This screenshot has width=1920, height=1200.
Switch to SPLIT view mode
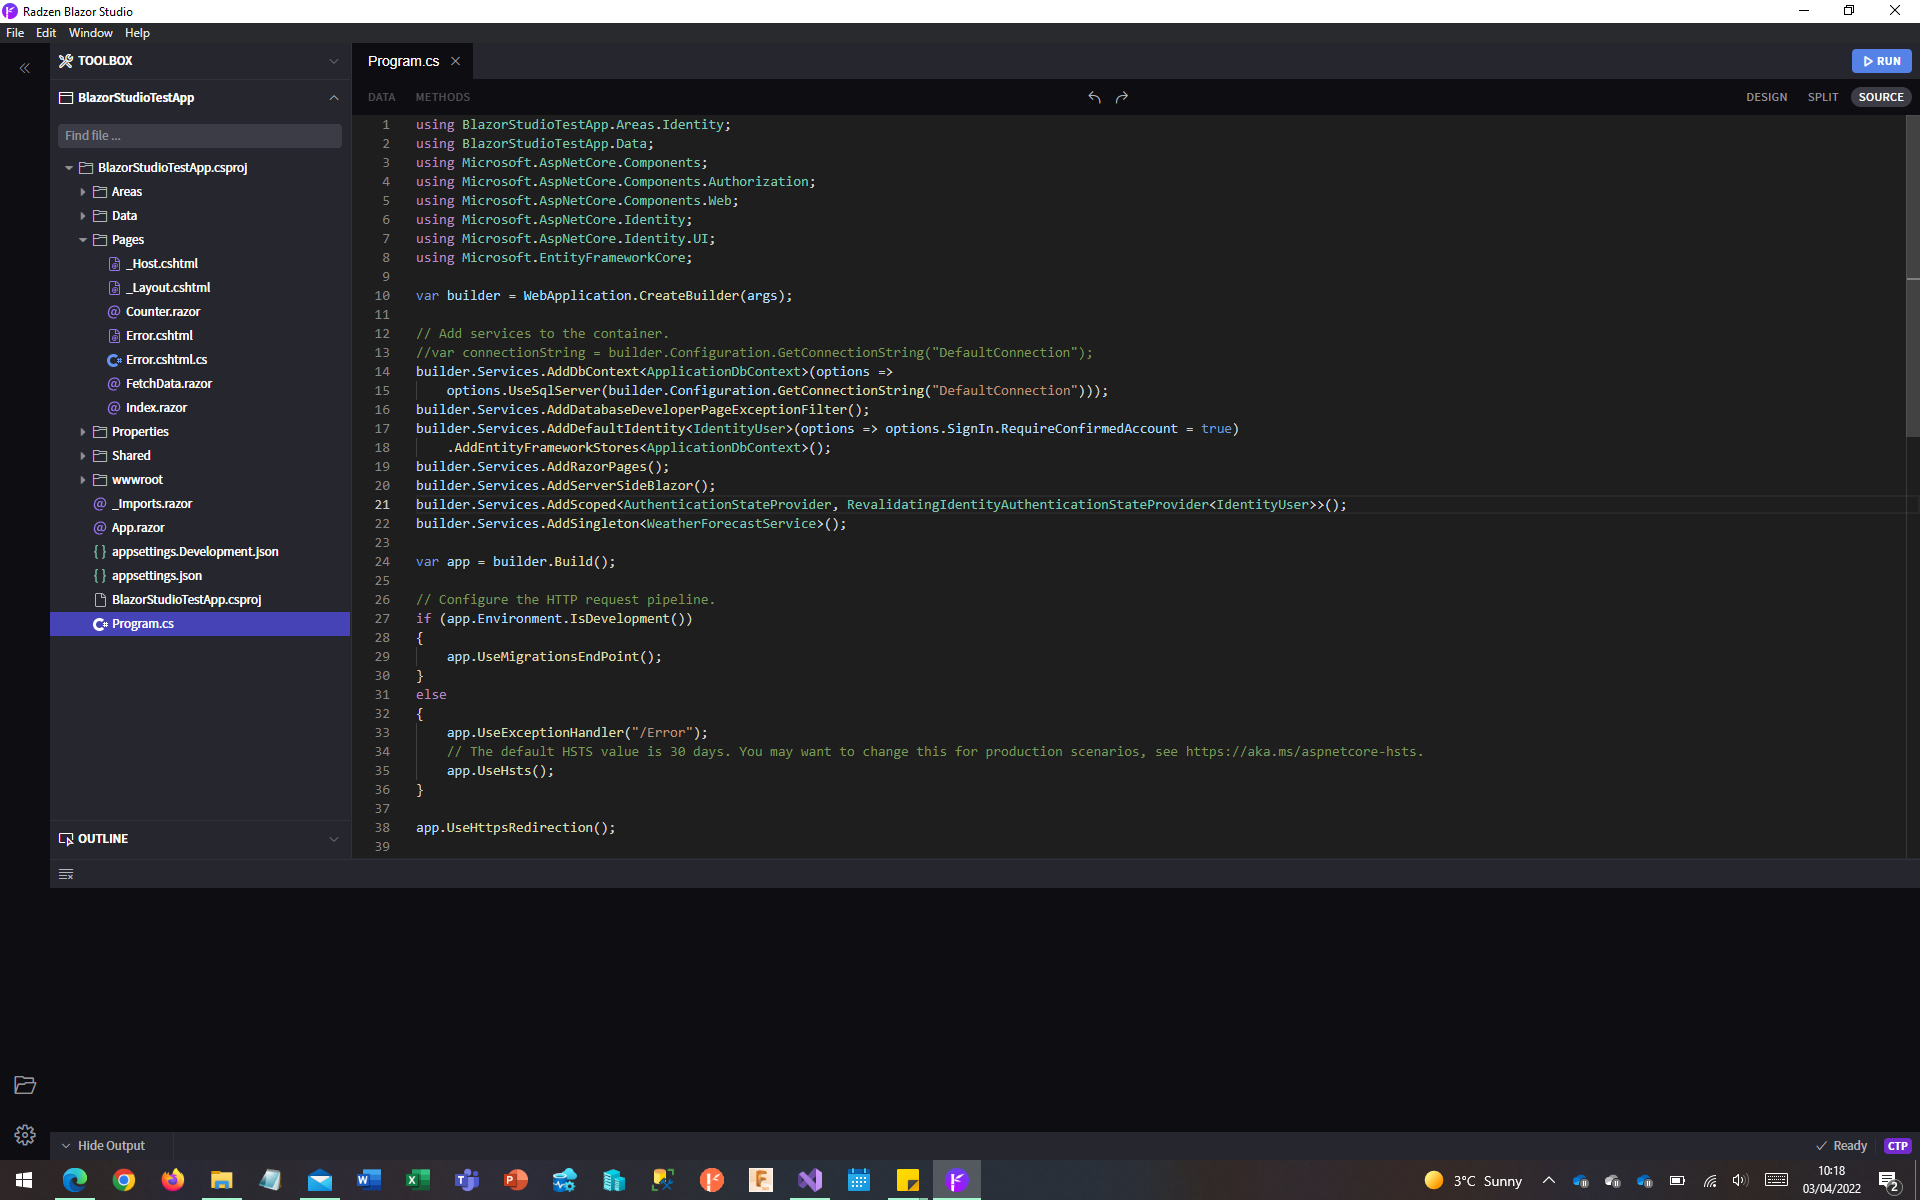tap(1822, 96)
